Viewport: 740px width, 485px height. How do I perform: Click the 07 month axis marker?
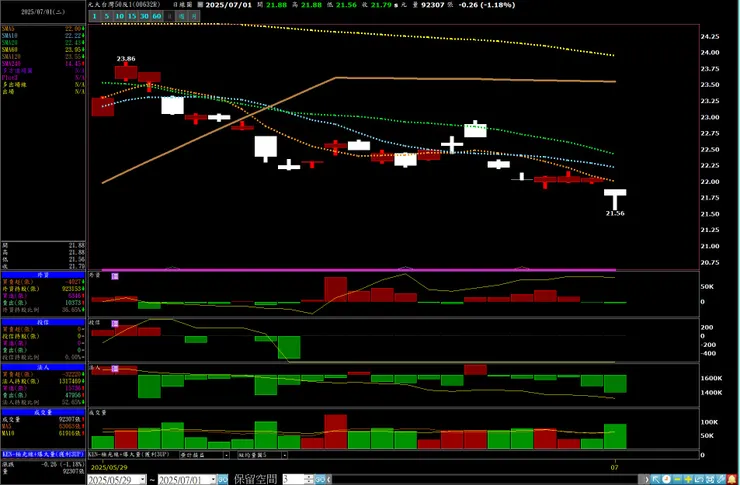click(x=614, y=468)
